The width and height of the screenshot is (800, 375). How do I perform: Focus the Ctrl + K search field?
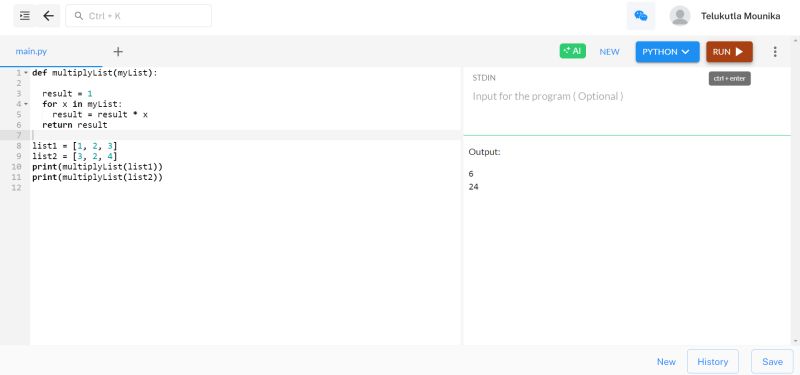(138, 16)
